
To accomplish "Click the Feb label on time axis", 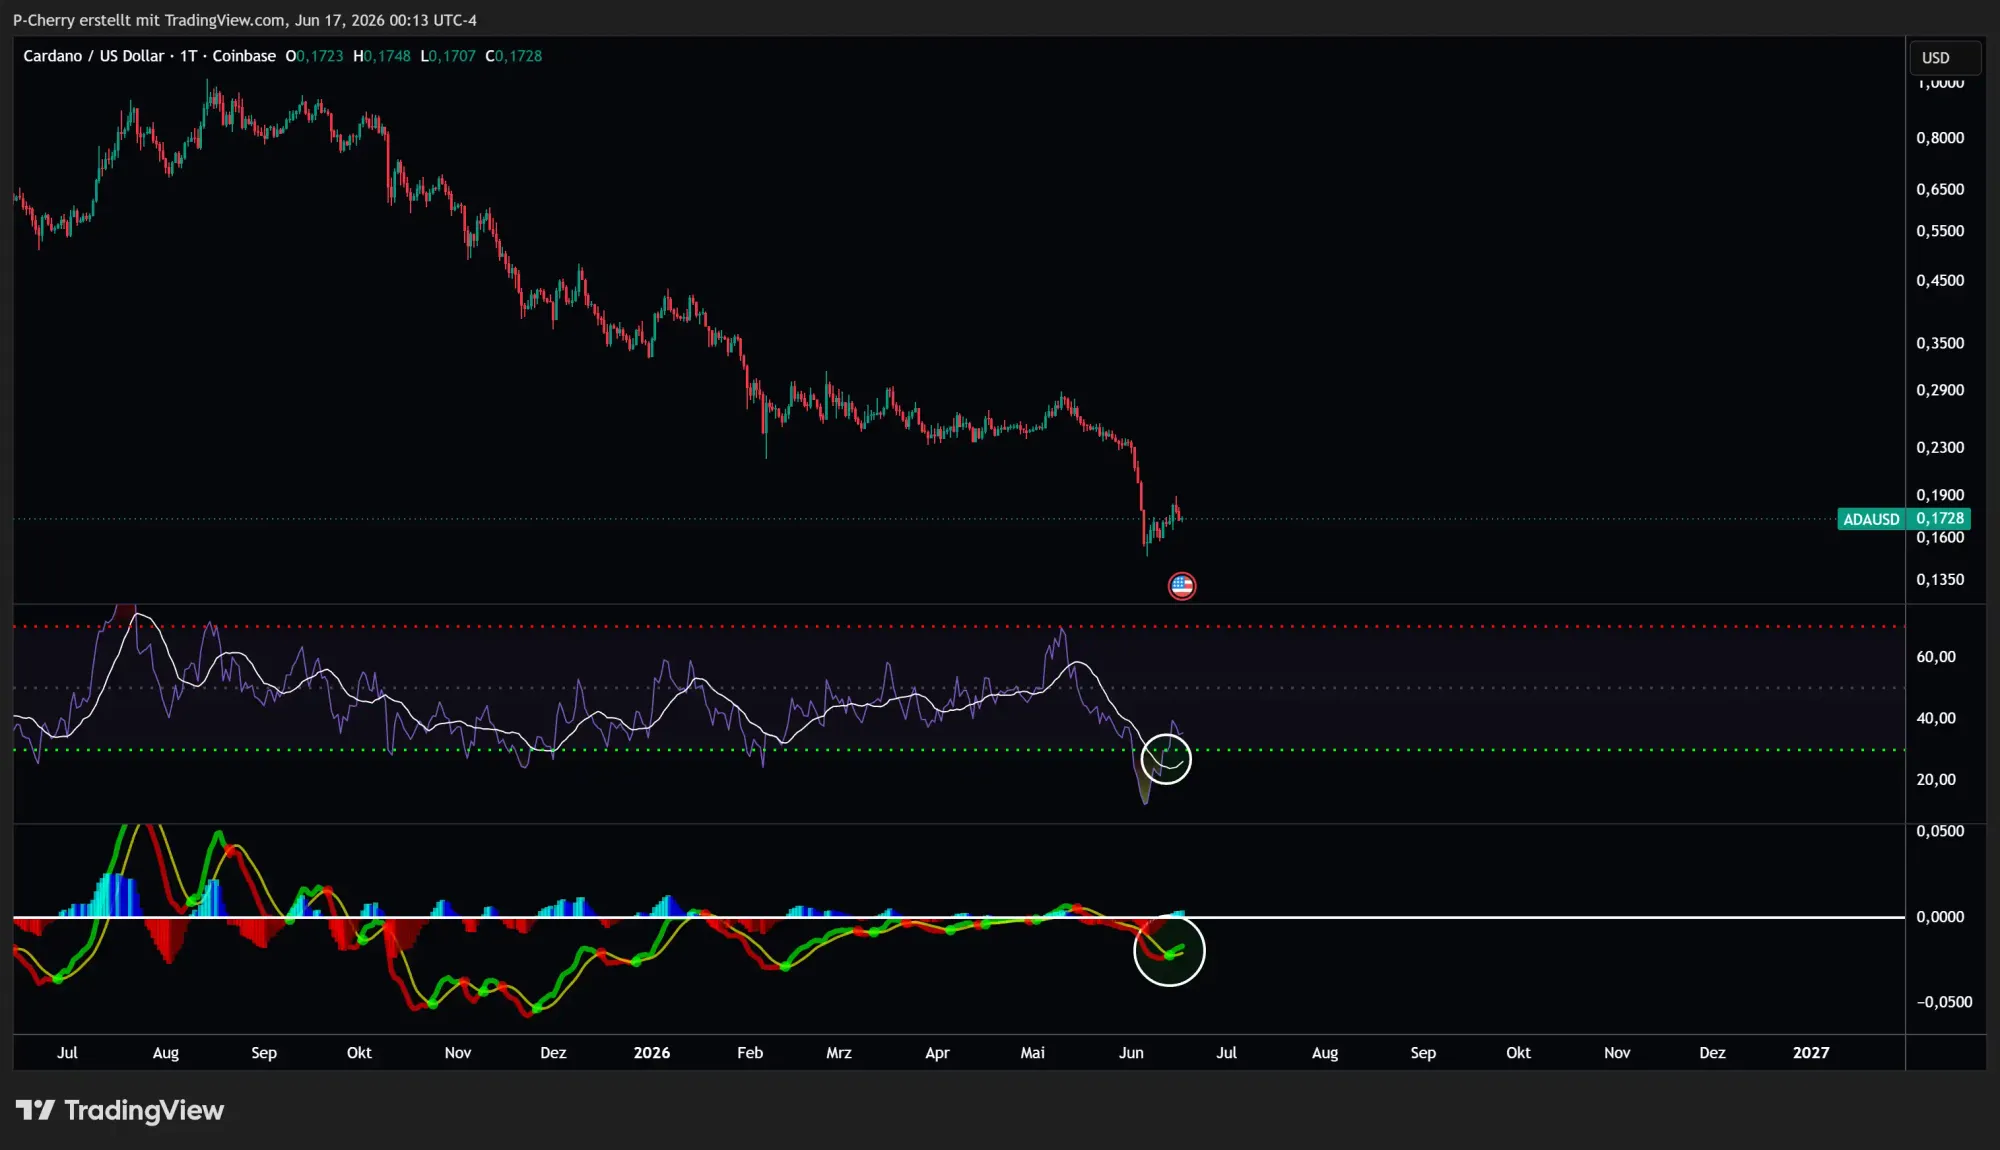I will 750,1053.
